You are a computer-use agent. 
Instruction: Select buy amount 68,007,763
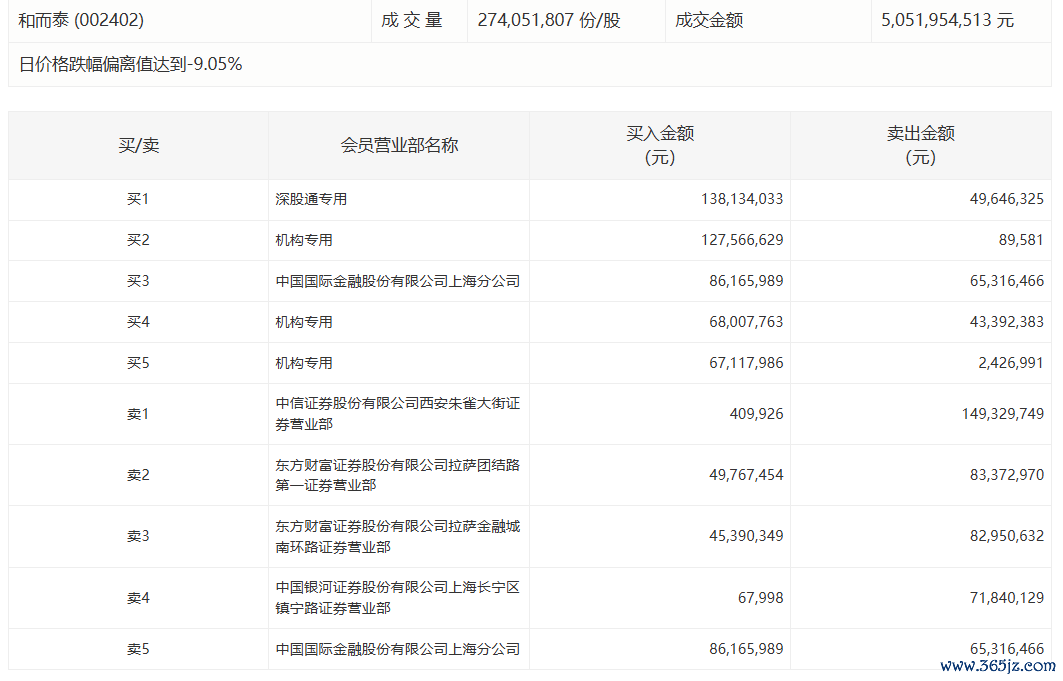(x=746, y=322)
